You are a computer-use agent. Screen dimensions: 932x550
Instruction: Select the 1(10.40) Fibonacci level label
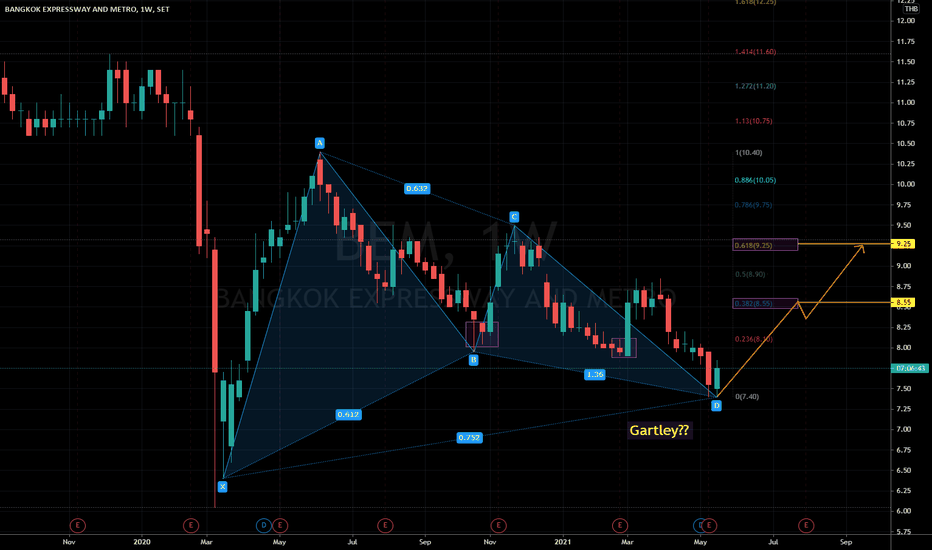(x=748, y=153)
